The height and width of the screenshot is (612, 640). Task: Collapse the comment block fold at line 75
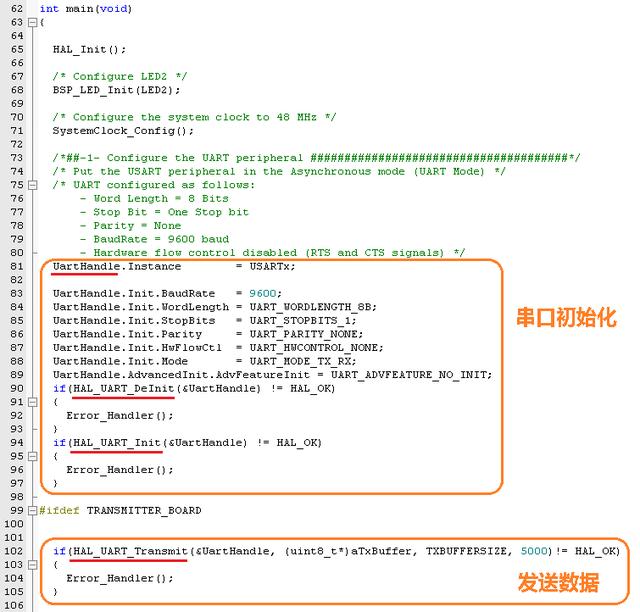tap(32, 185)
